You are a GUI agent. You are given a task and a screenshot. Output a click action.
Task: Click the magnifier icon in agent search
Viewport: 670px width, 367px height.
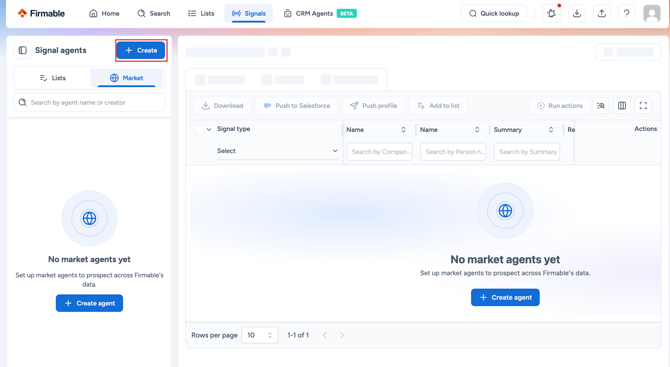point(23,103)
